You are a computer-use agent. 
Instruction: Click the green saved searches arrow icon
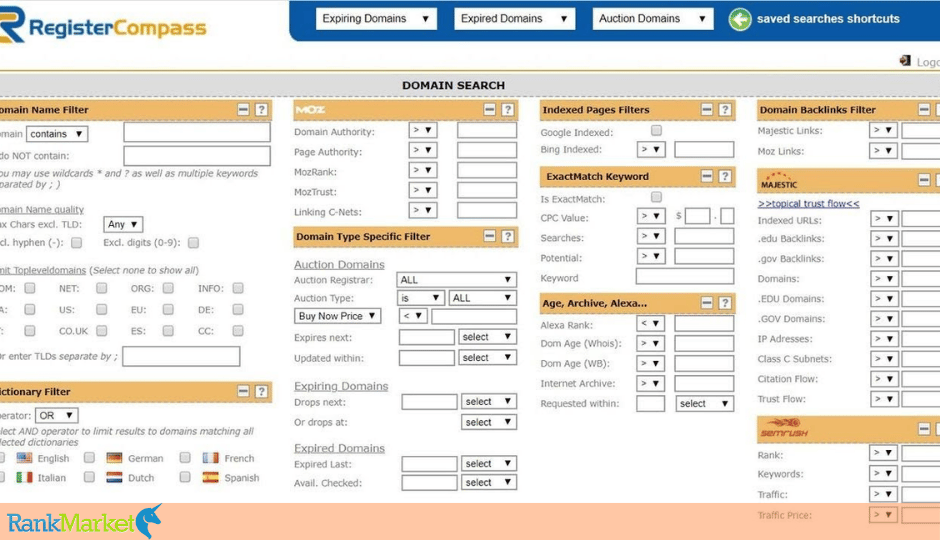point(740,19)
